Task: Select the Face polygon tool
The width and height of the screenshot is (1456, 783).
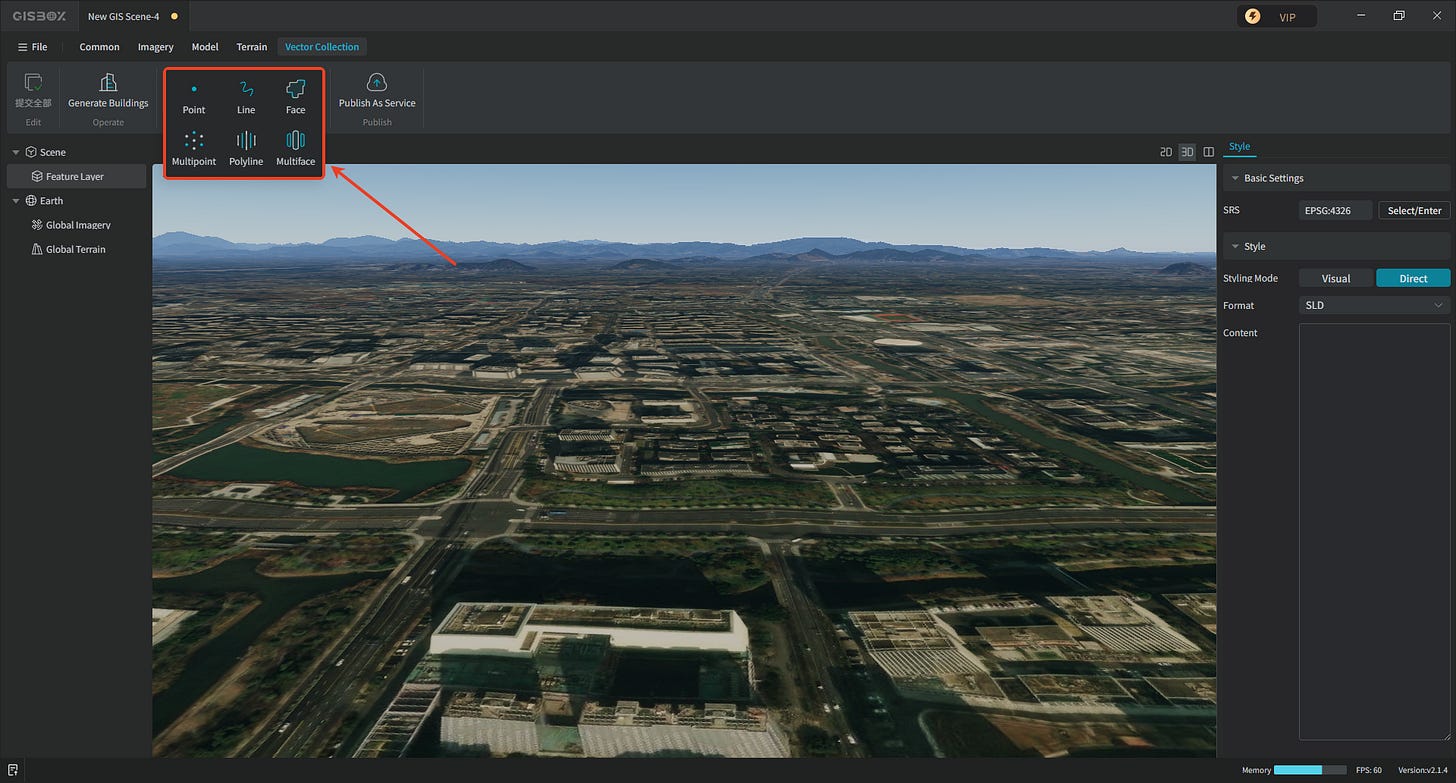Action: pyautogui.click(x=295, y=97)
